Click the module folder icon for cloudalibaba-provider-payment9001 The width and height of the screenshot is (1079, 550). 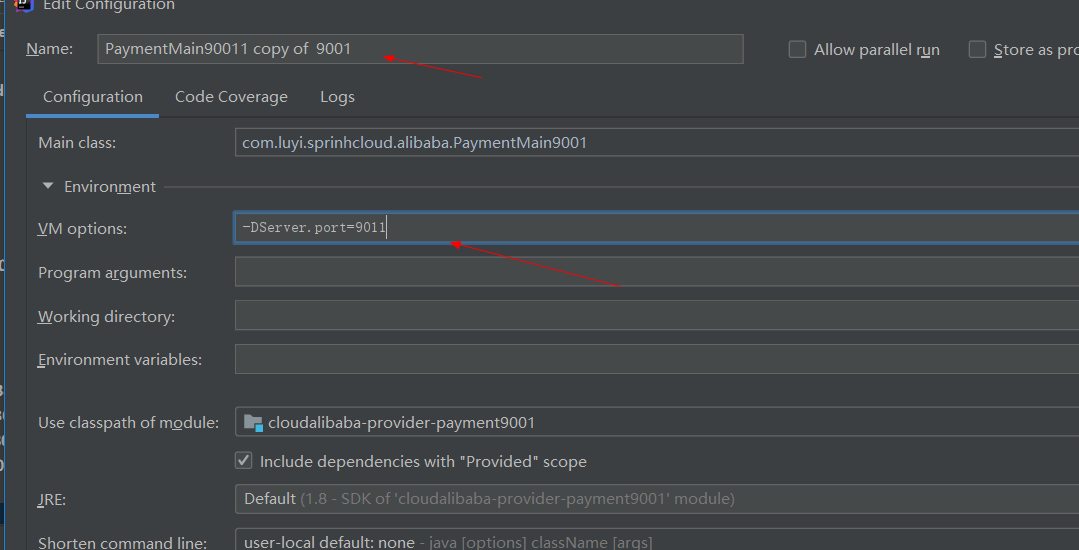click(254, 423)
